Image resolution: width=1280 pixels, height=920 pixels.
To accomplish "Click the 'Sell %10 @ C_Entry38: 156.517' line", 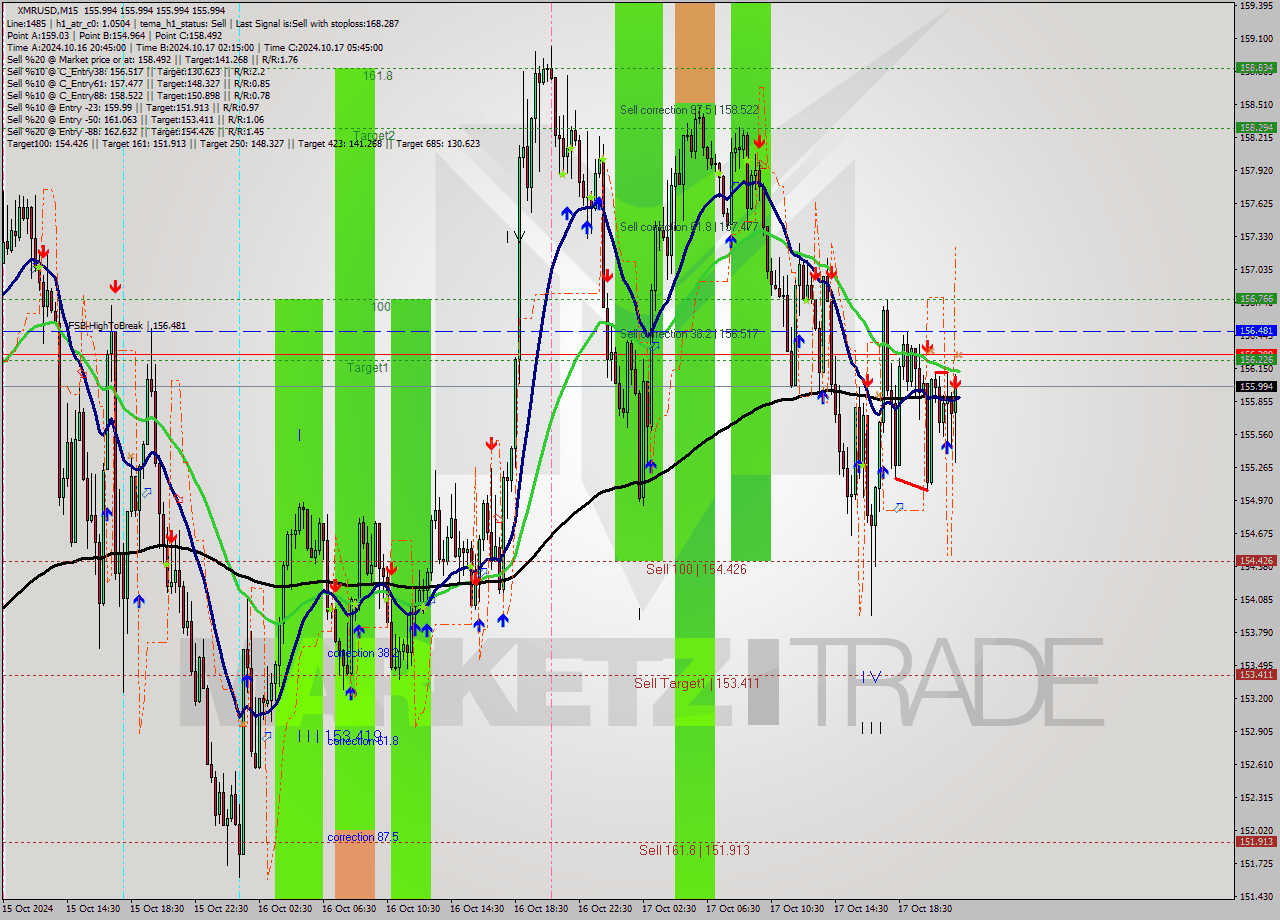I will pos(135,71).
